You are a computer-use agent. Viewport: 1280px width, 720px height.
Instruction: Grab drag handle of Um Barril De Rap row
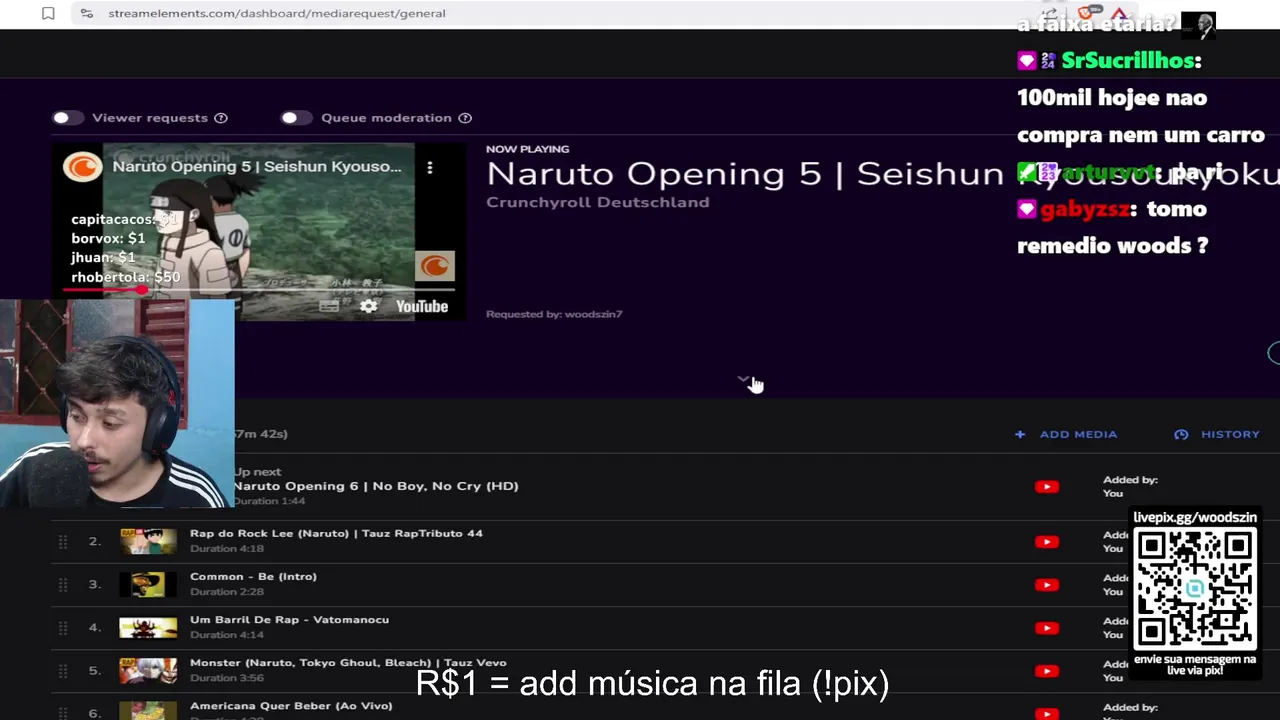point(63,627)
